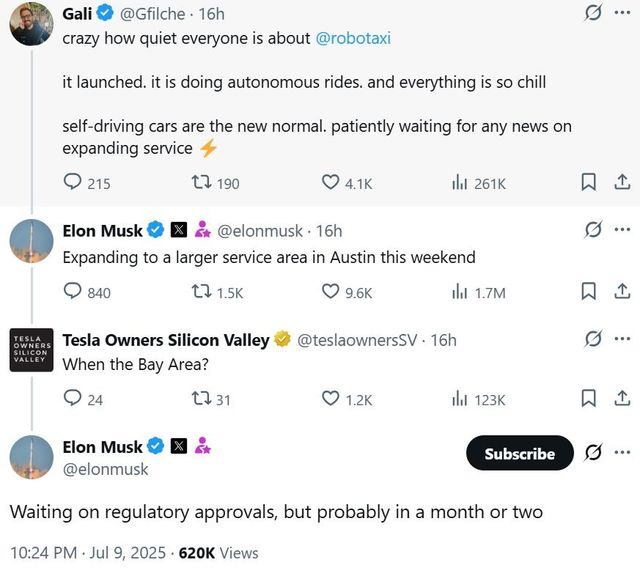
Task: Reply to Elon's Austin expansion tweet
Action: tap(73, 292)
